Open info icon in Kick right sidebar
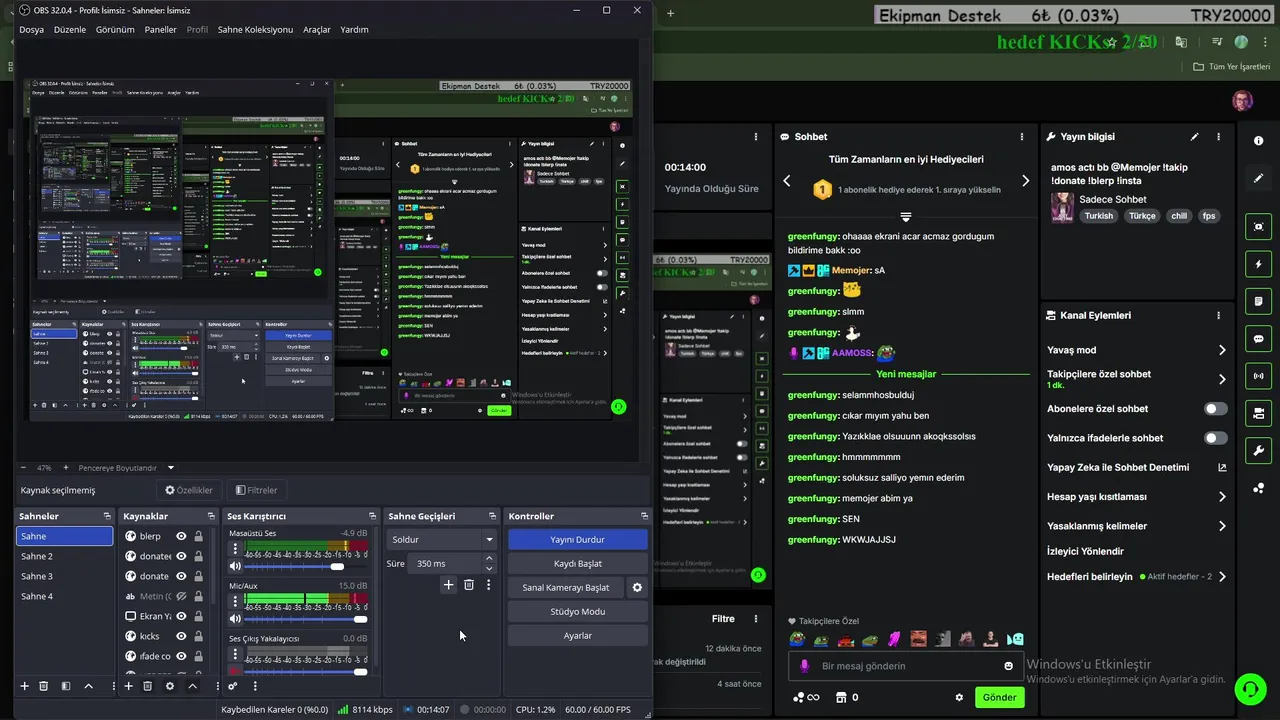This screenshot has width=1280, height=720. (1258, 141)
